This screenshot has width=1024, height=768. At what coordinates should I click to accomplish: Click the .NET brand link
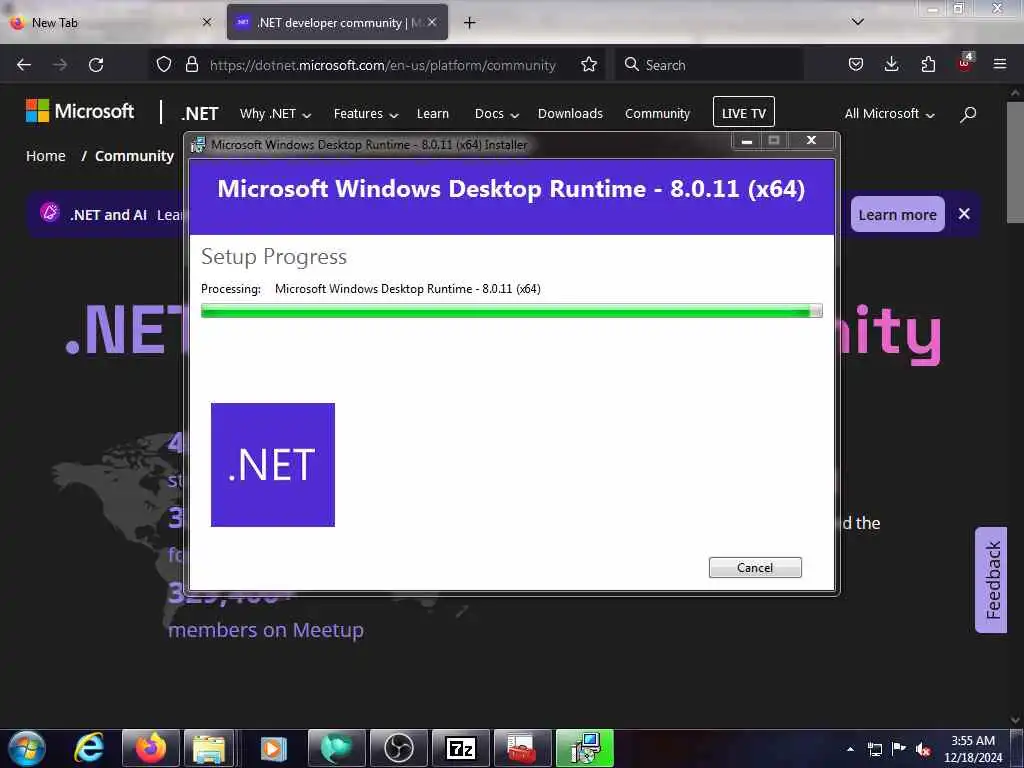(200, 114)
